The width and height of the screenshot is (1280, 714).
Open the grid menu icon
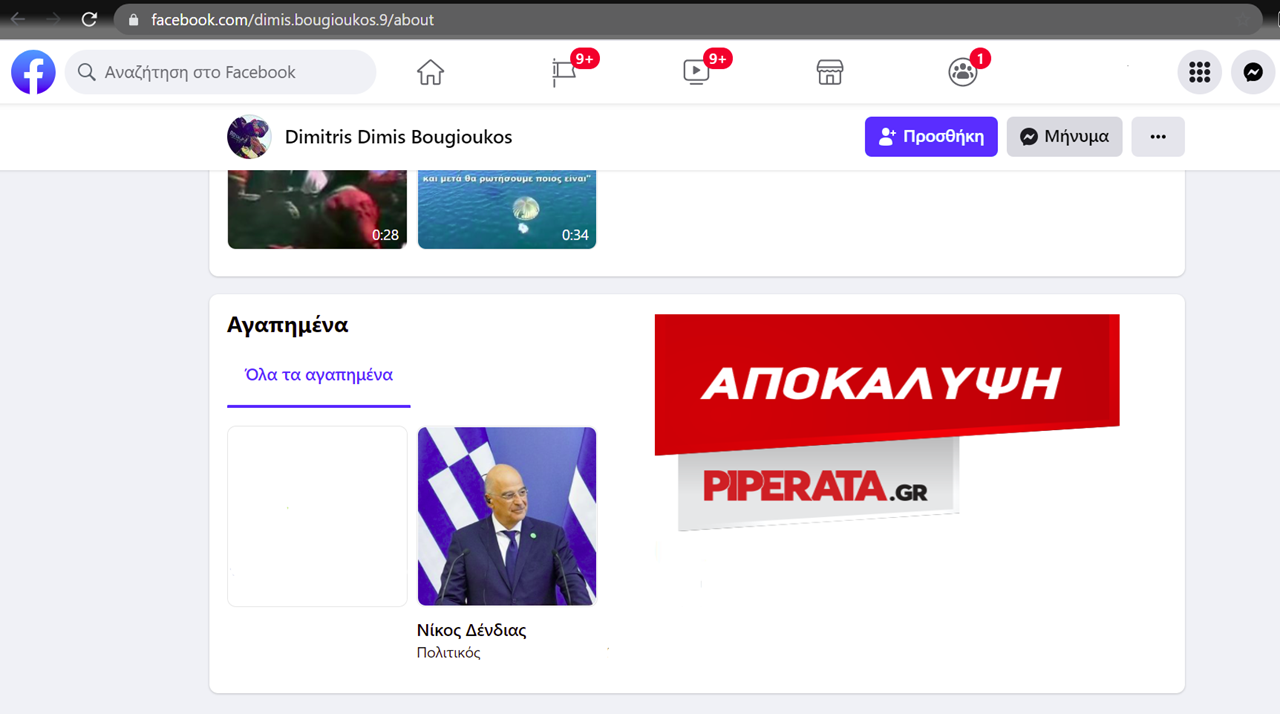1199,73
